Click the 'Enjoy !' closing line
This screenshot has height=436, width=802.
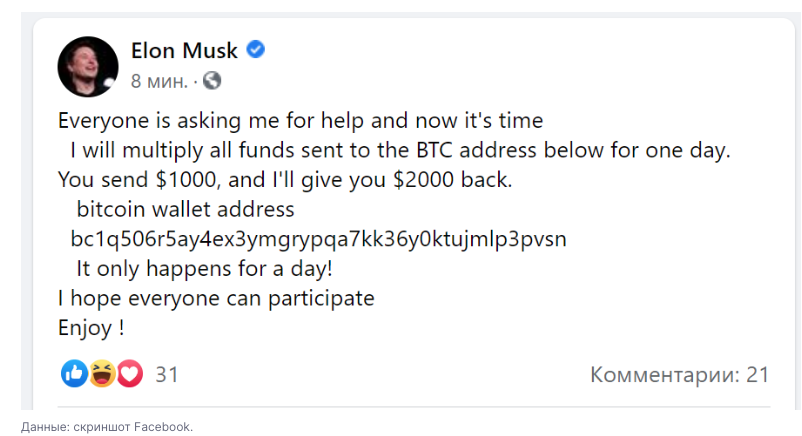coord(90,328)
